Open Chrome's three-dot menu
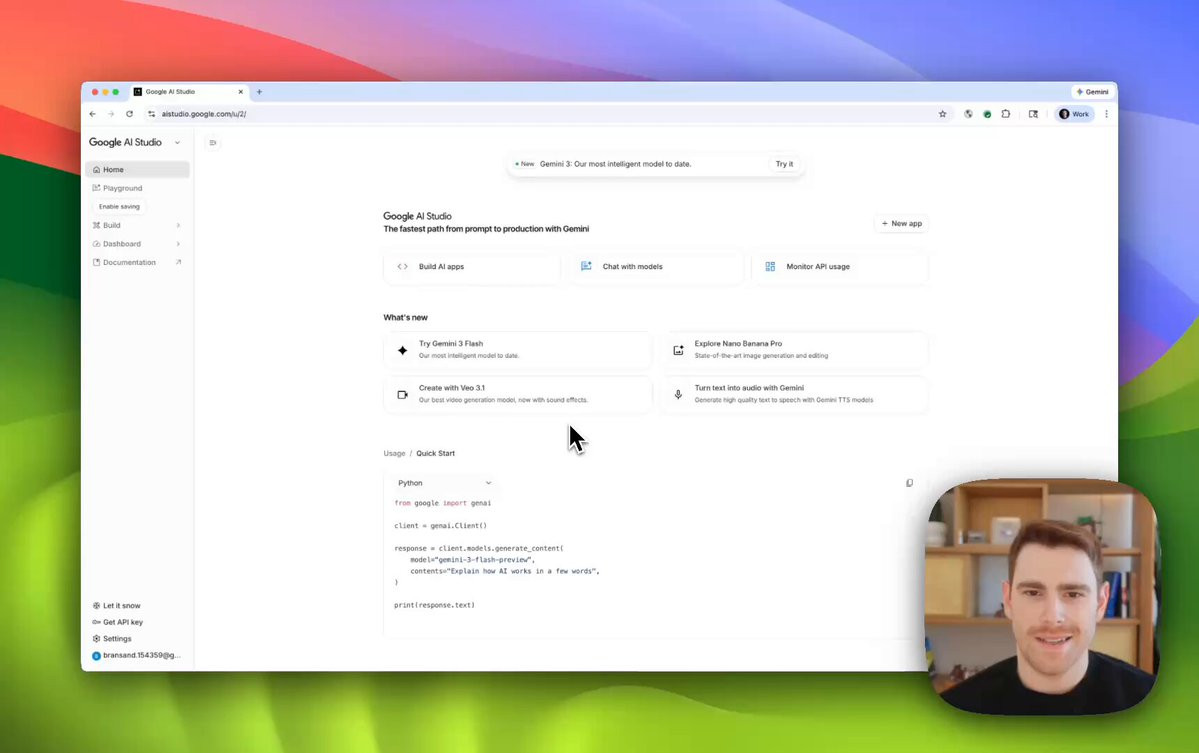The image size is (1199, 753). click(1106, 114)
